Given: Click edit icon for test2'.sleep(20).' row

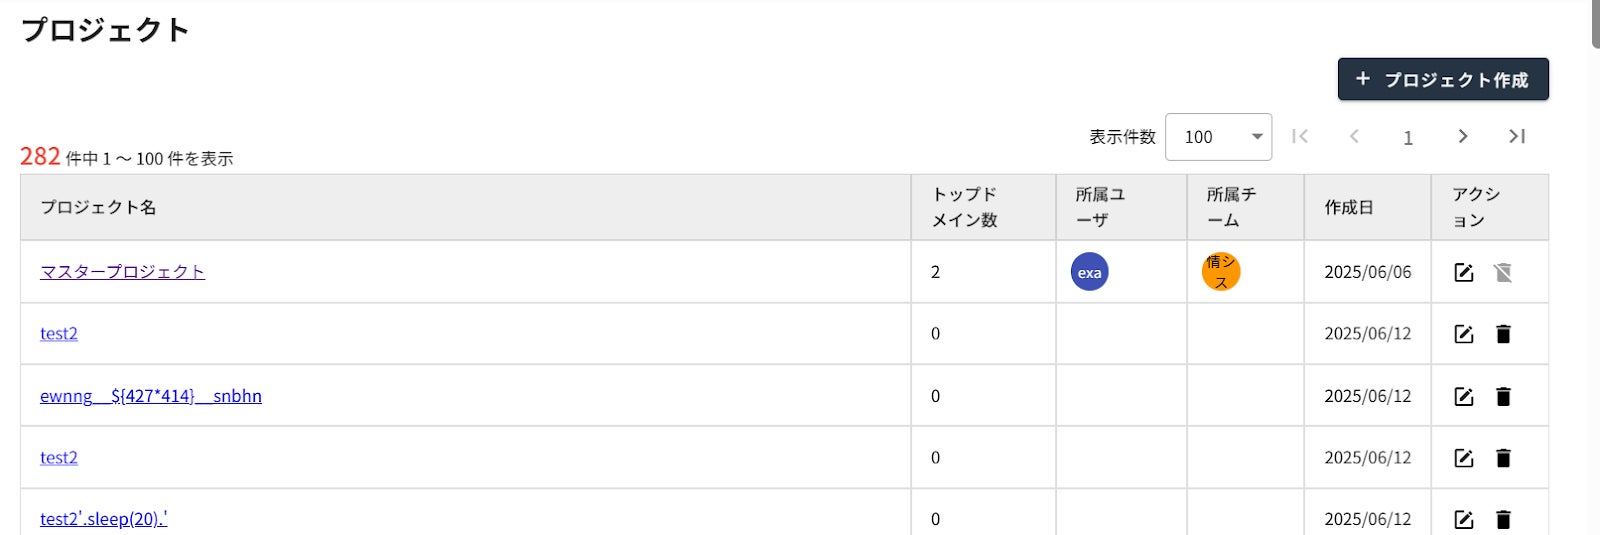Looking at the screenshot, I should (1464, 519).
